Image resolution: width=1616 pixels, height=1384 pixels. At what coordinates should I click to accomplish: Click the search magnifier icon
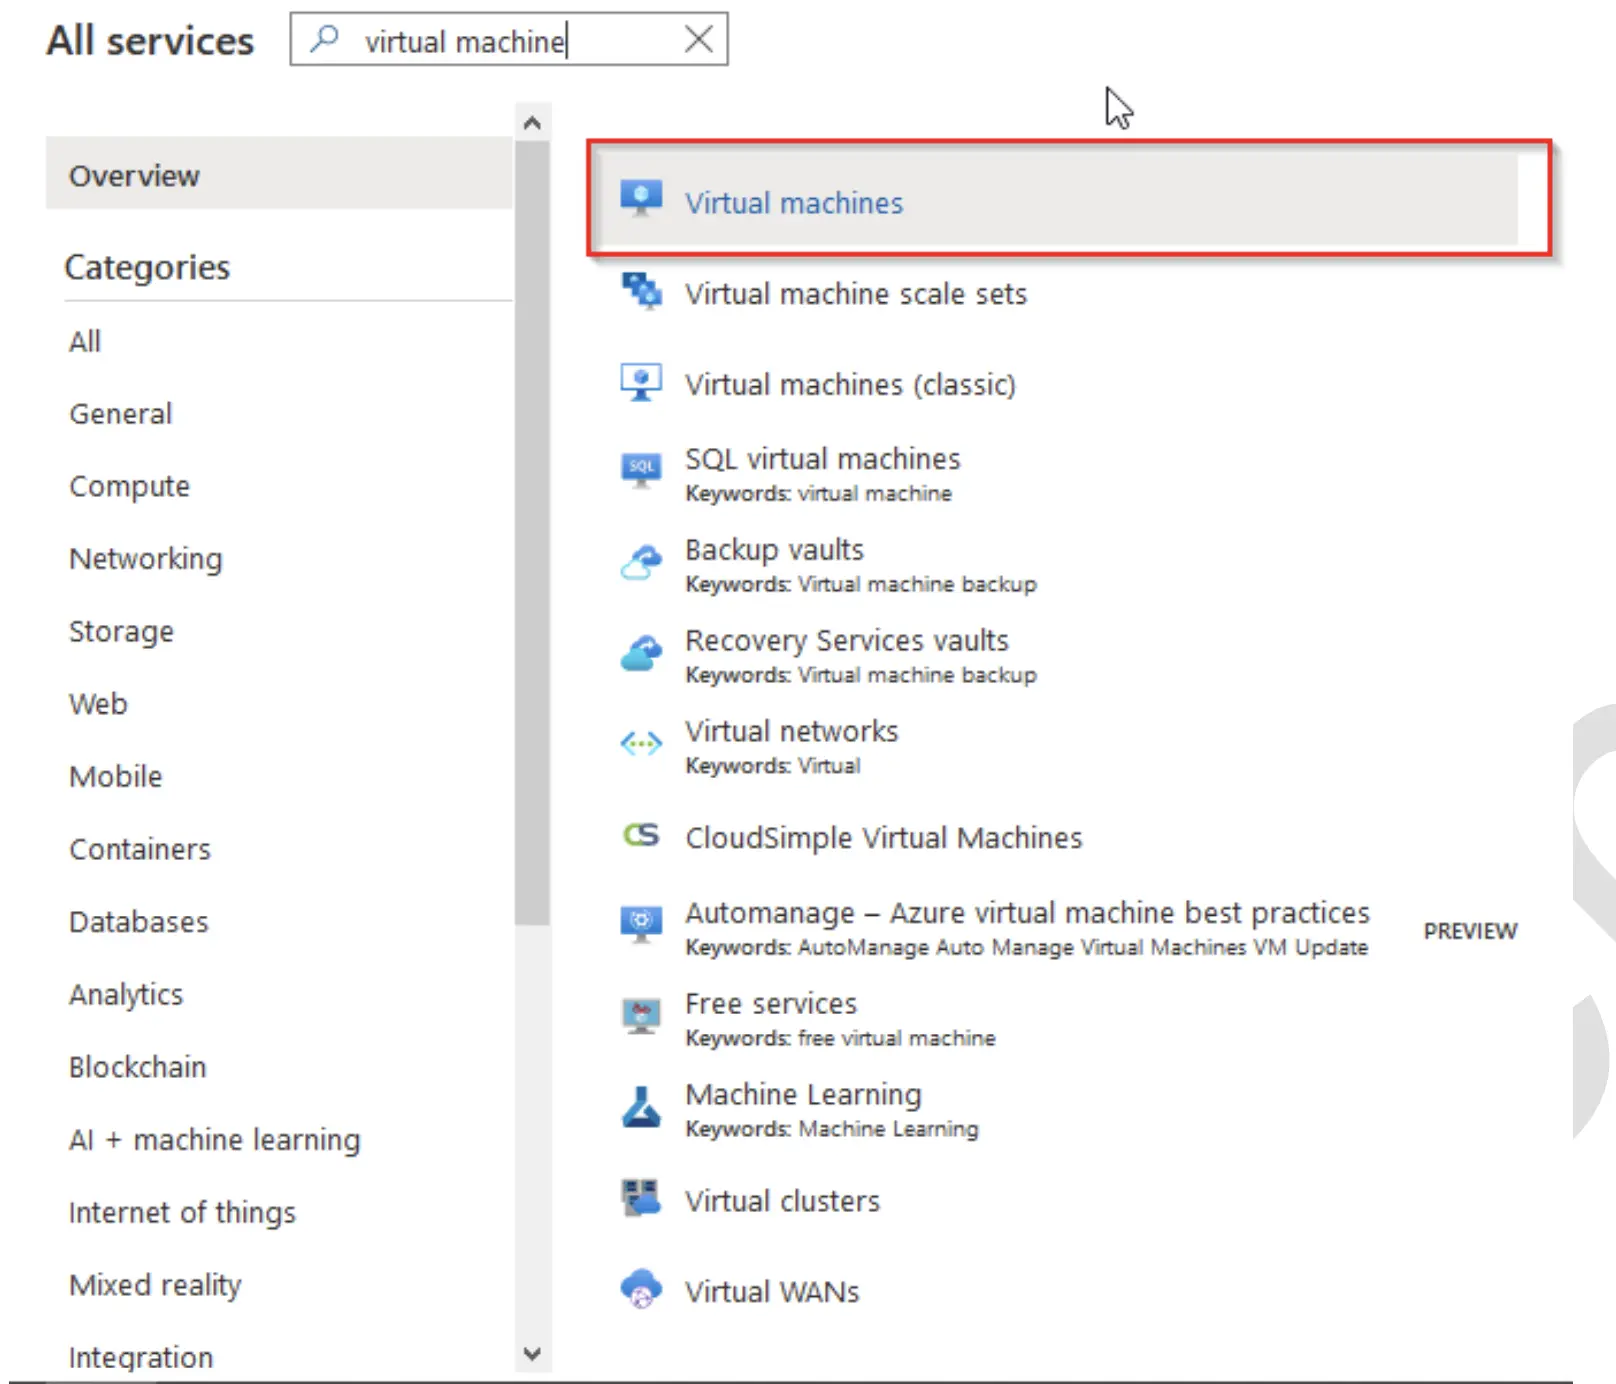(x=324, y=40)
